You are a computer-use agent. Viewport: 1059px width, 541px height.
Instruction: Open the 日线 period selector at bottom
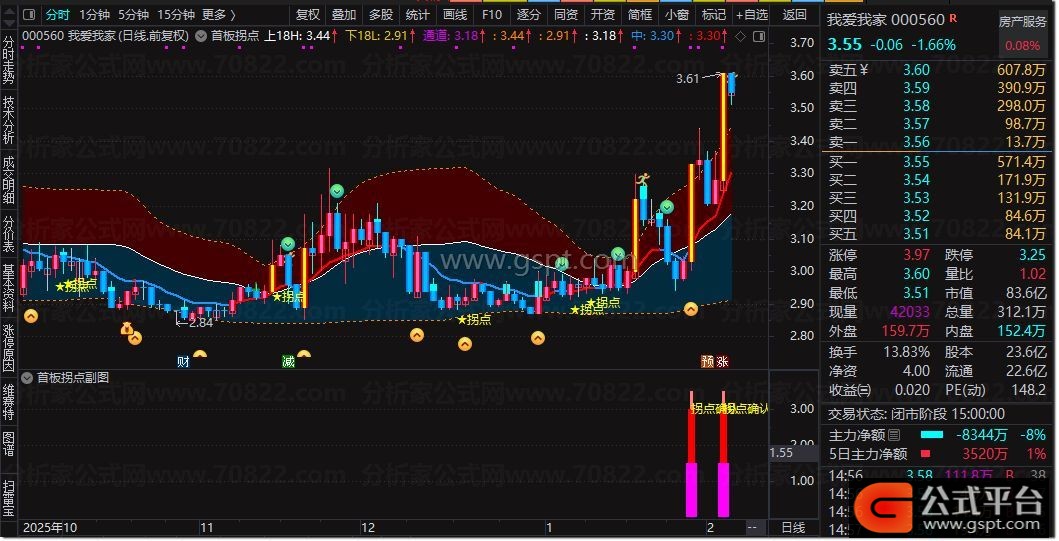792,527
